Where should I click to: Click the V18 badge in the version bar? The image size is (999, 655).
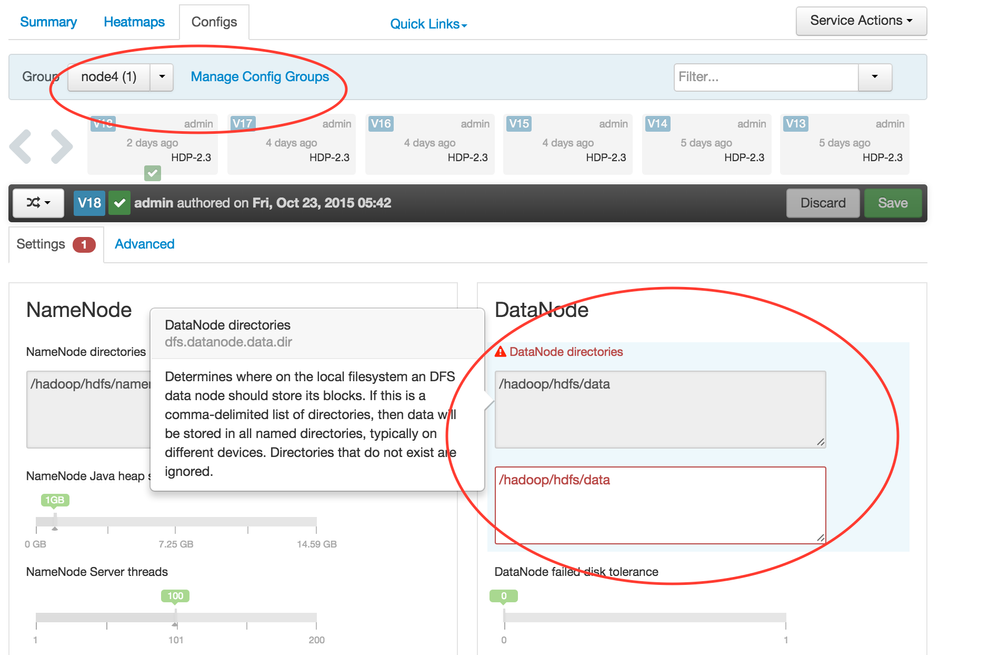(x=89, y=203)
